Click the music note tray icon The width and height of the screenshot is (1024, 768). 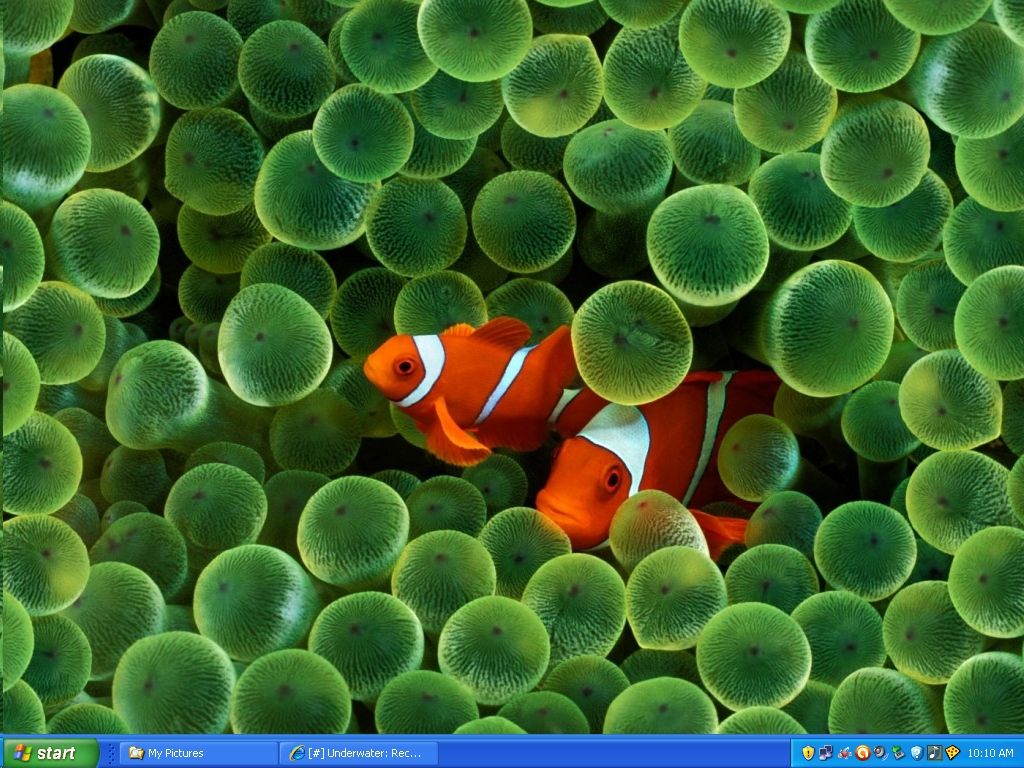point(935,753)
